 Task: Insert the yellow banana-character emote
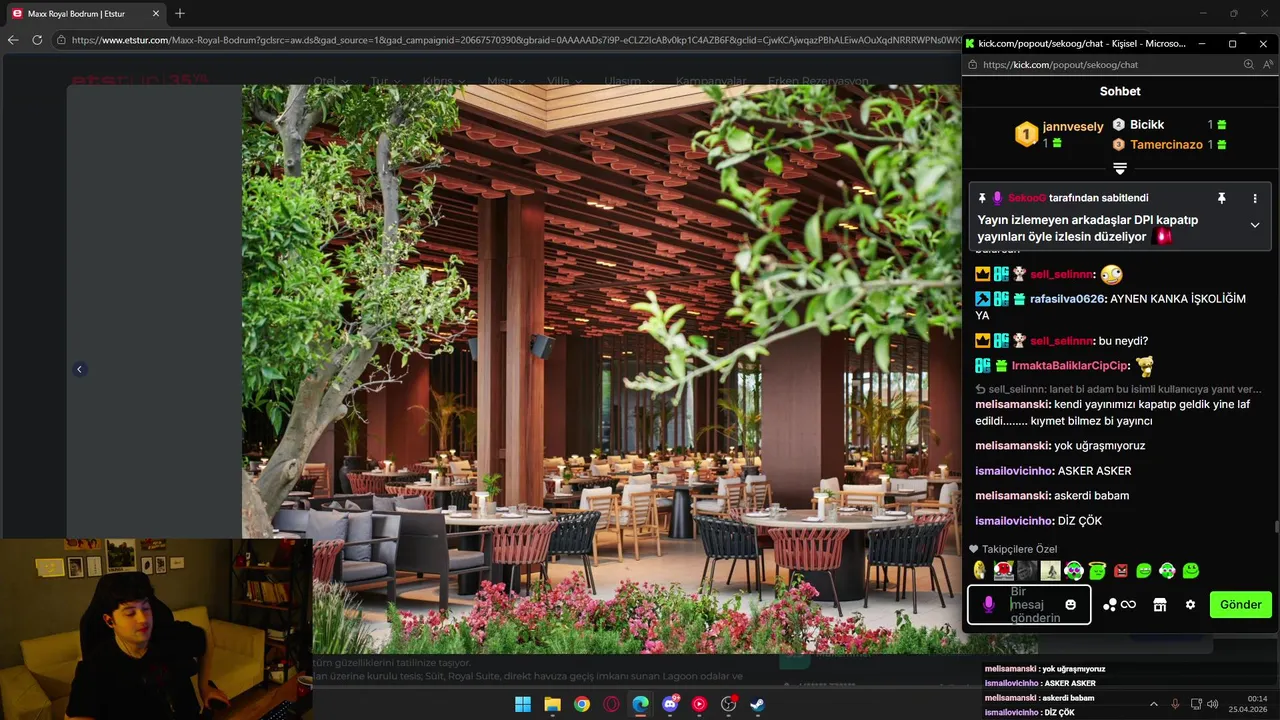tap(980, 571)
